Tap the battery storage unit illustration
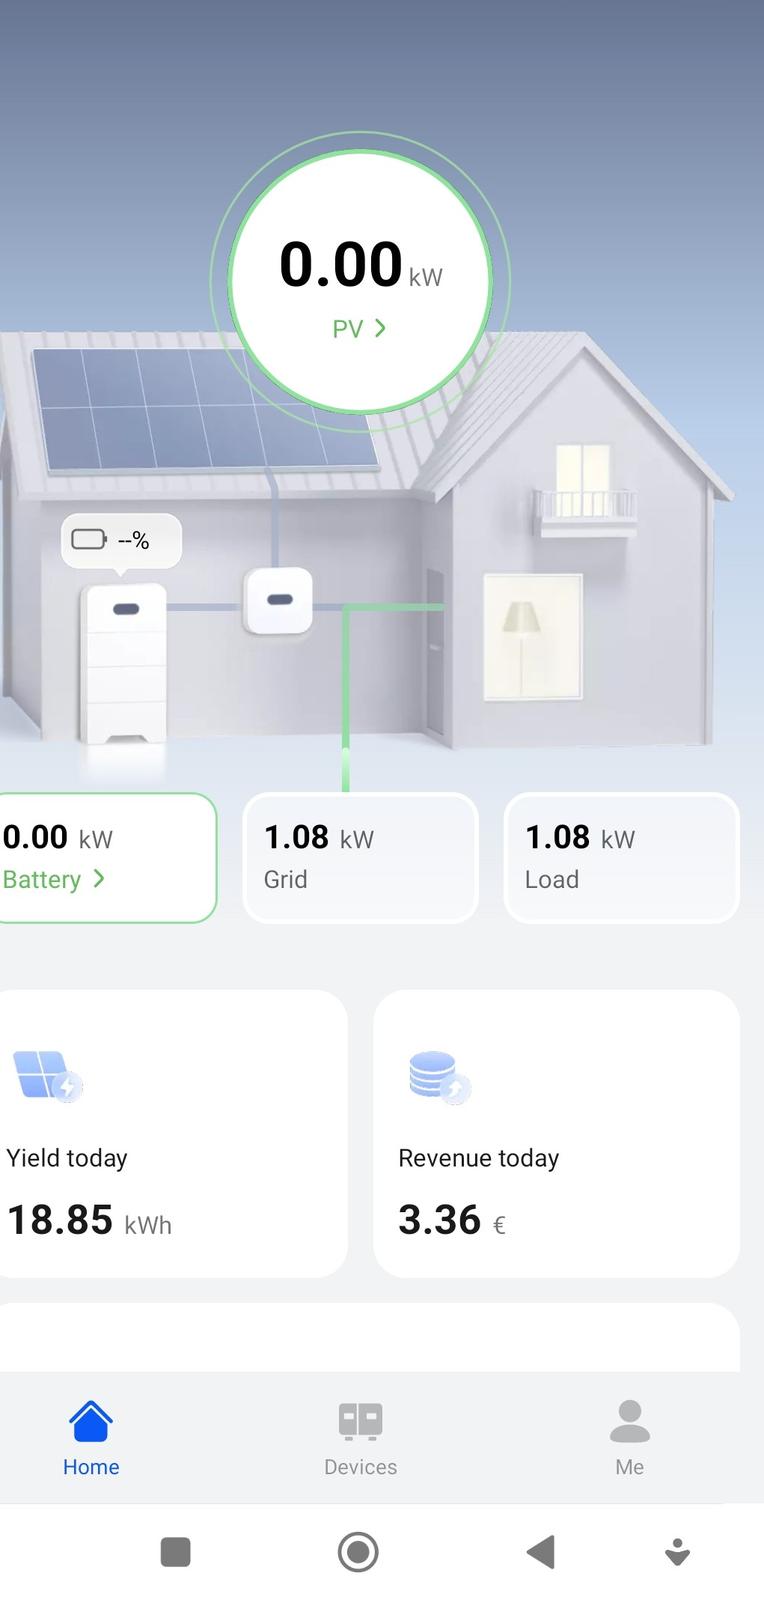 [x=124, y=663]
